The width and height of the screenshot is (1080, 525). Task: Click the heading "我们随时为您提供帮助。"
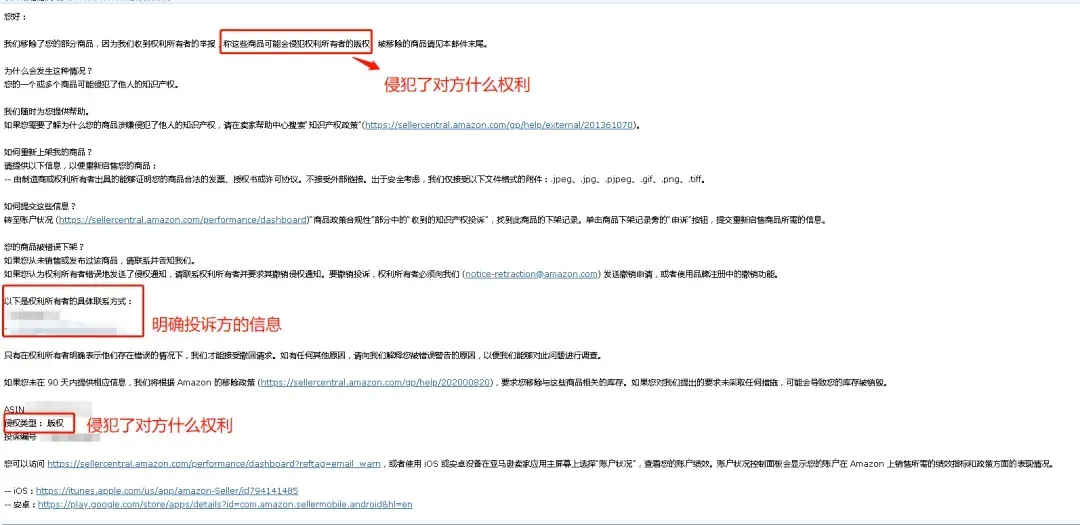pyautogui.click(x=47, y=112)
